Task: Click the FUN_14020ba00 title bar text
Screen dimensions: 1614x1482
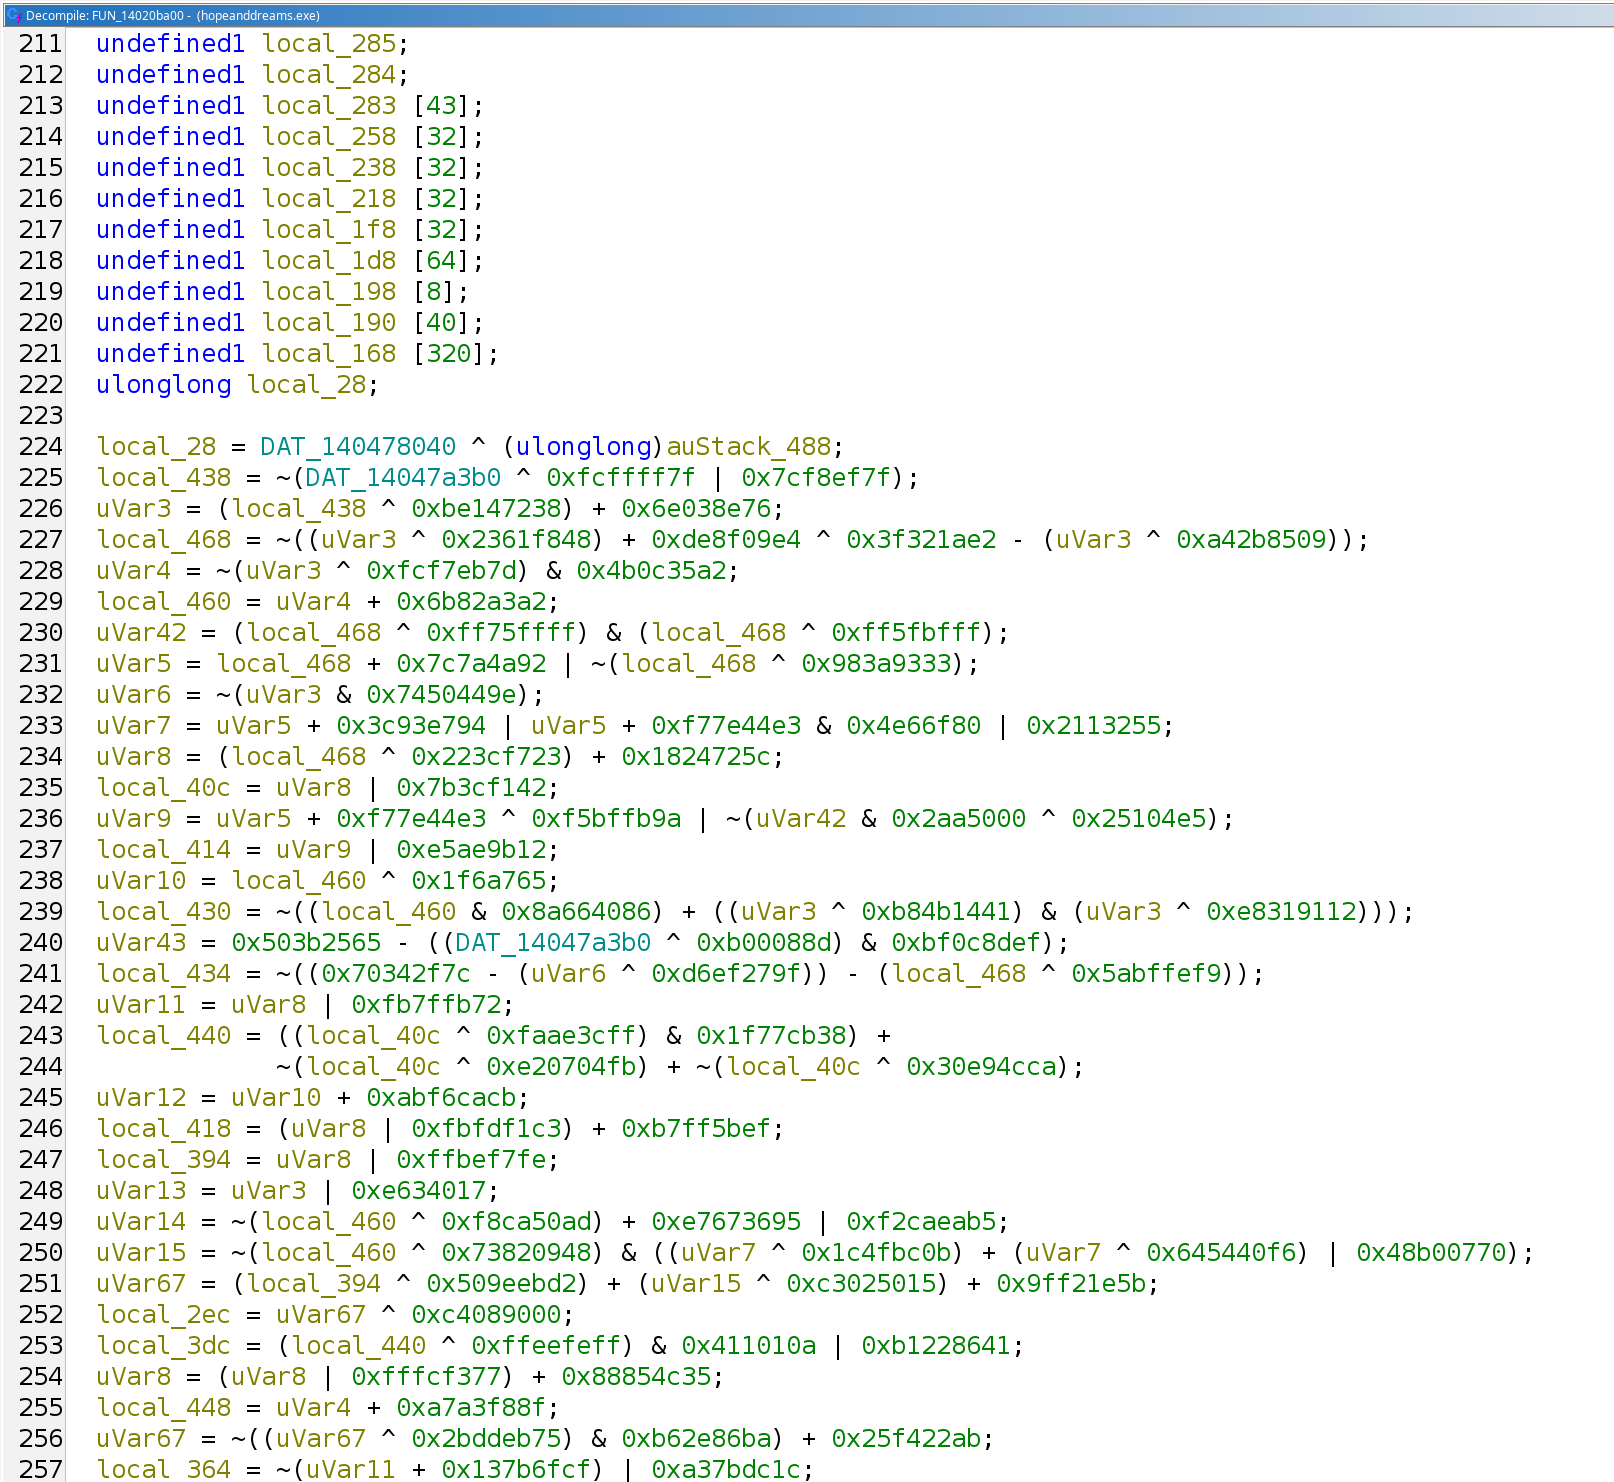Action: 135,16
